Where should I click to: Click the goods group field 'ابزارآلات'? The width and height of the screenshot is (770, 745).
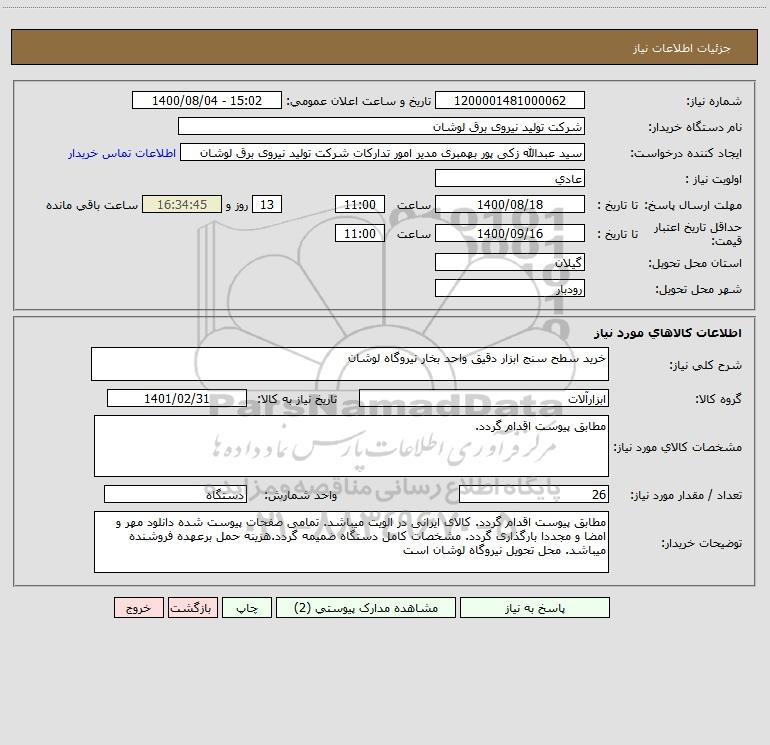484,398
